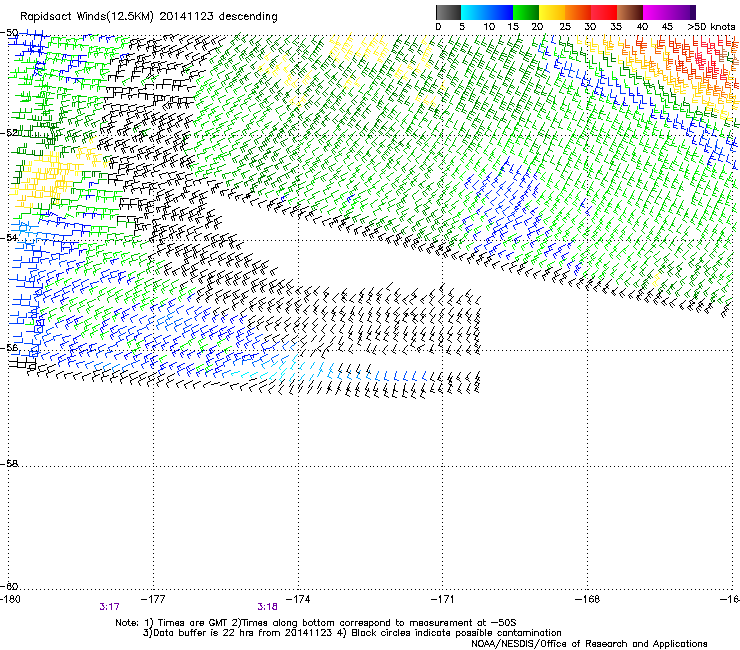
Task: Click the -171 longitude axis label
Action: pyautogui.click(x=443, y=599)
